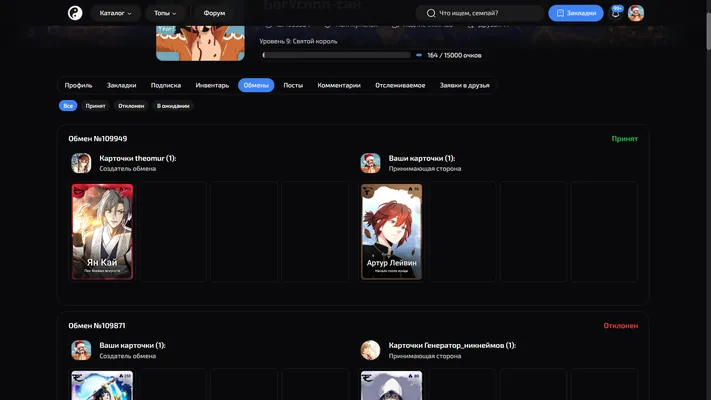
Task: Filter exchanges by Принят
Action: (96, 106)
